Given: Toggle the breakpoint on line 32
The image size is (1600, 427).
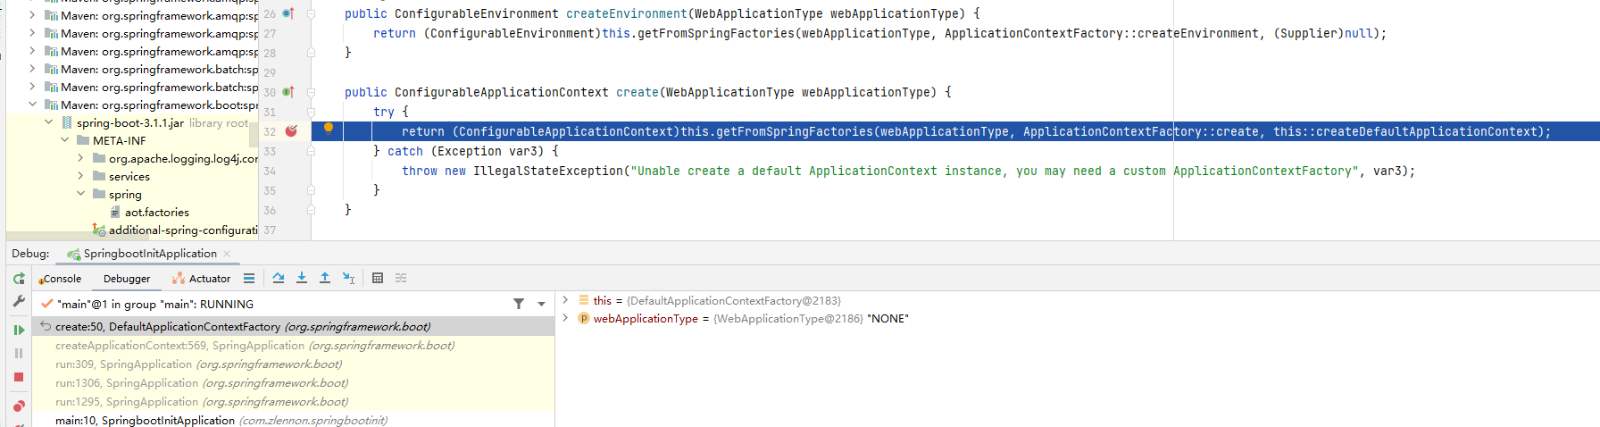Looking at the screenshot, I should coord(291,131).
